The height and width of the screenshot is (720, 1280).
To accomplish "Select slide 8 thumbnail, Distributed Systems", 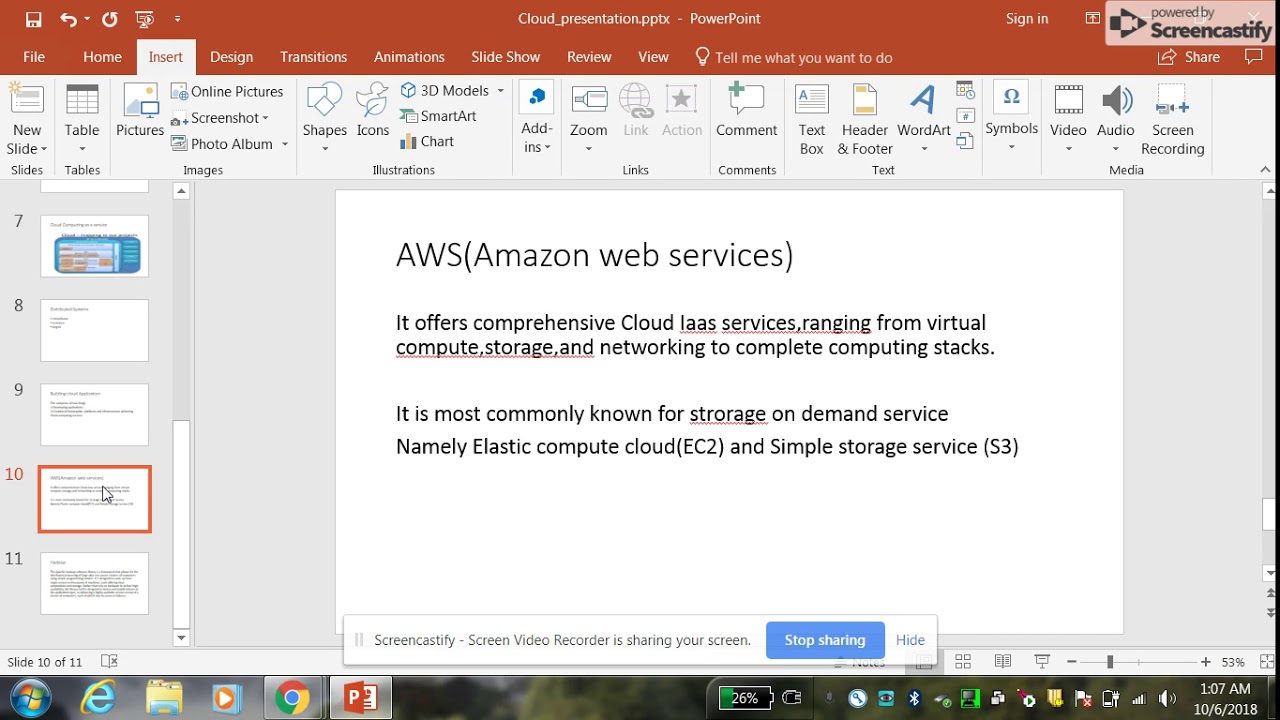I will 95,330.
